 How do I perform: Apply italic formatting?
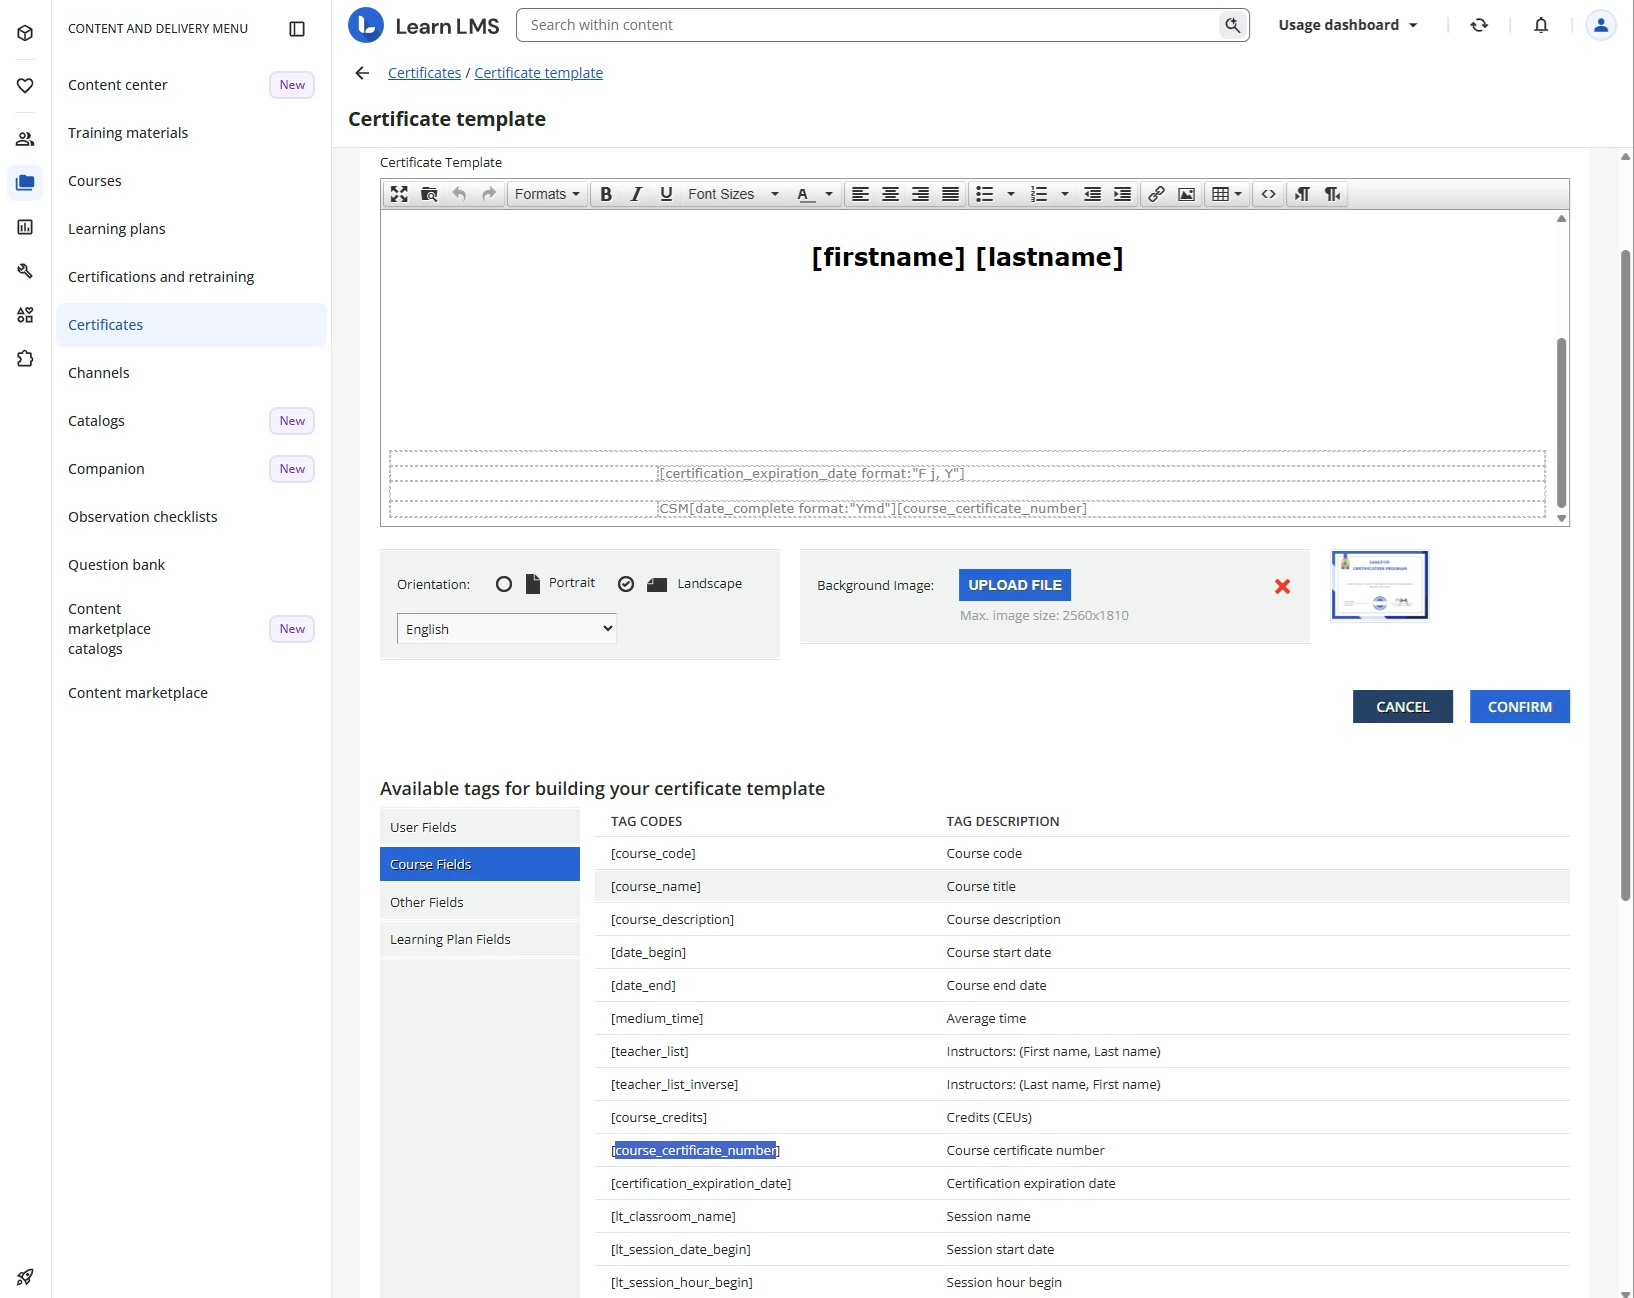636,194
